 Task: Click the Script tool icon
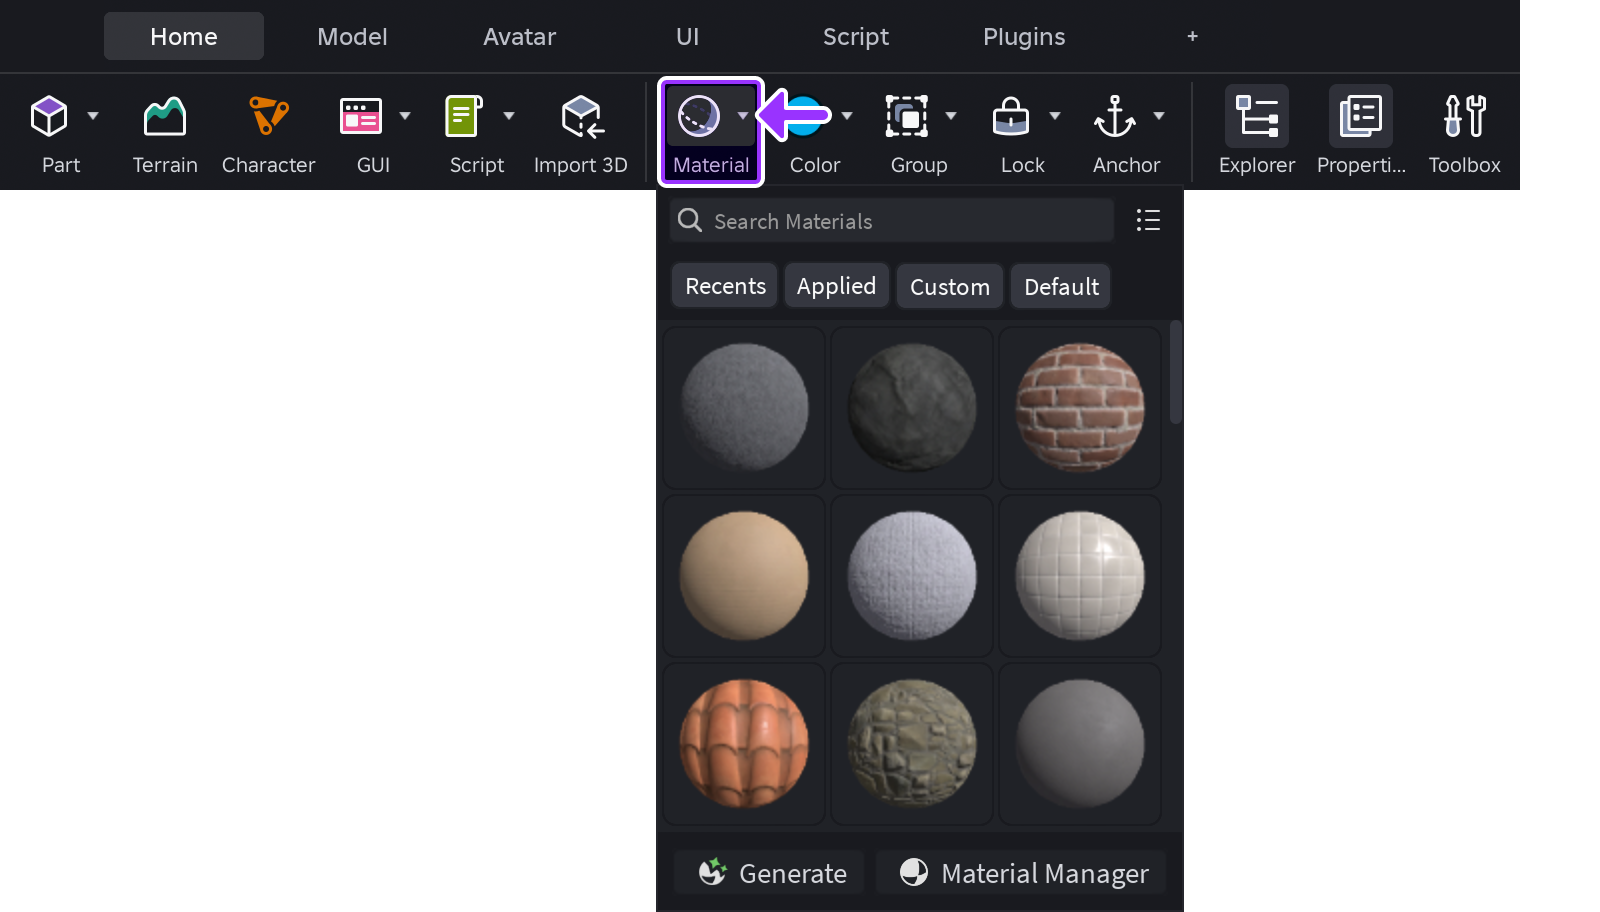[x=464, y=117]
